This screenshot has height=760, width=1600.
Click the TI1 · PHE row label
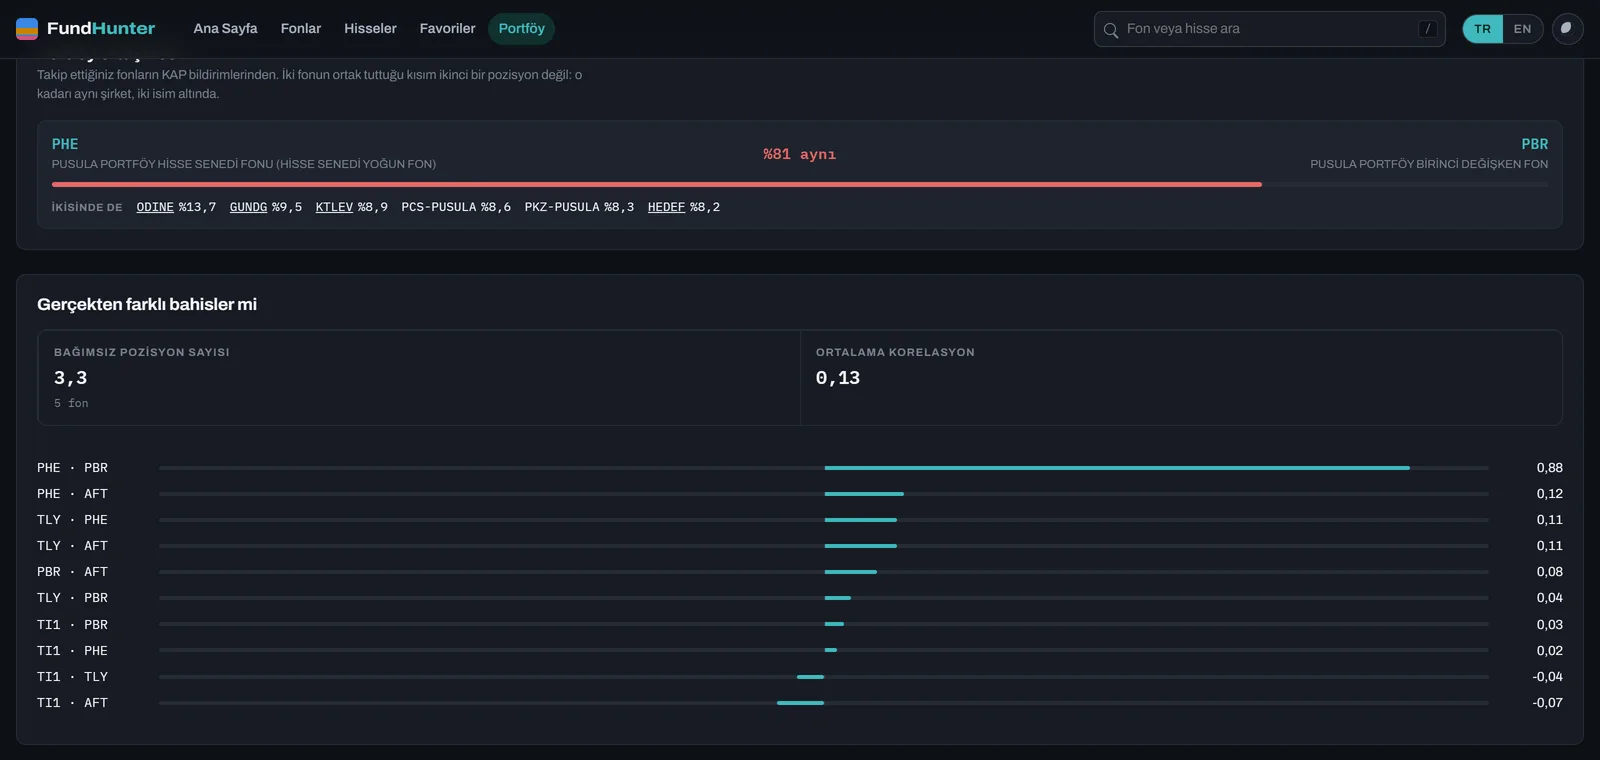click(x=72, y=651)
